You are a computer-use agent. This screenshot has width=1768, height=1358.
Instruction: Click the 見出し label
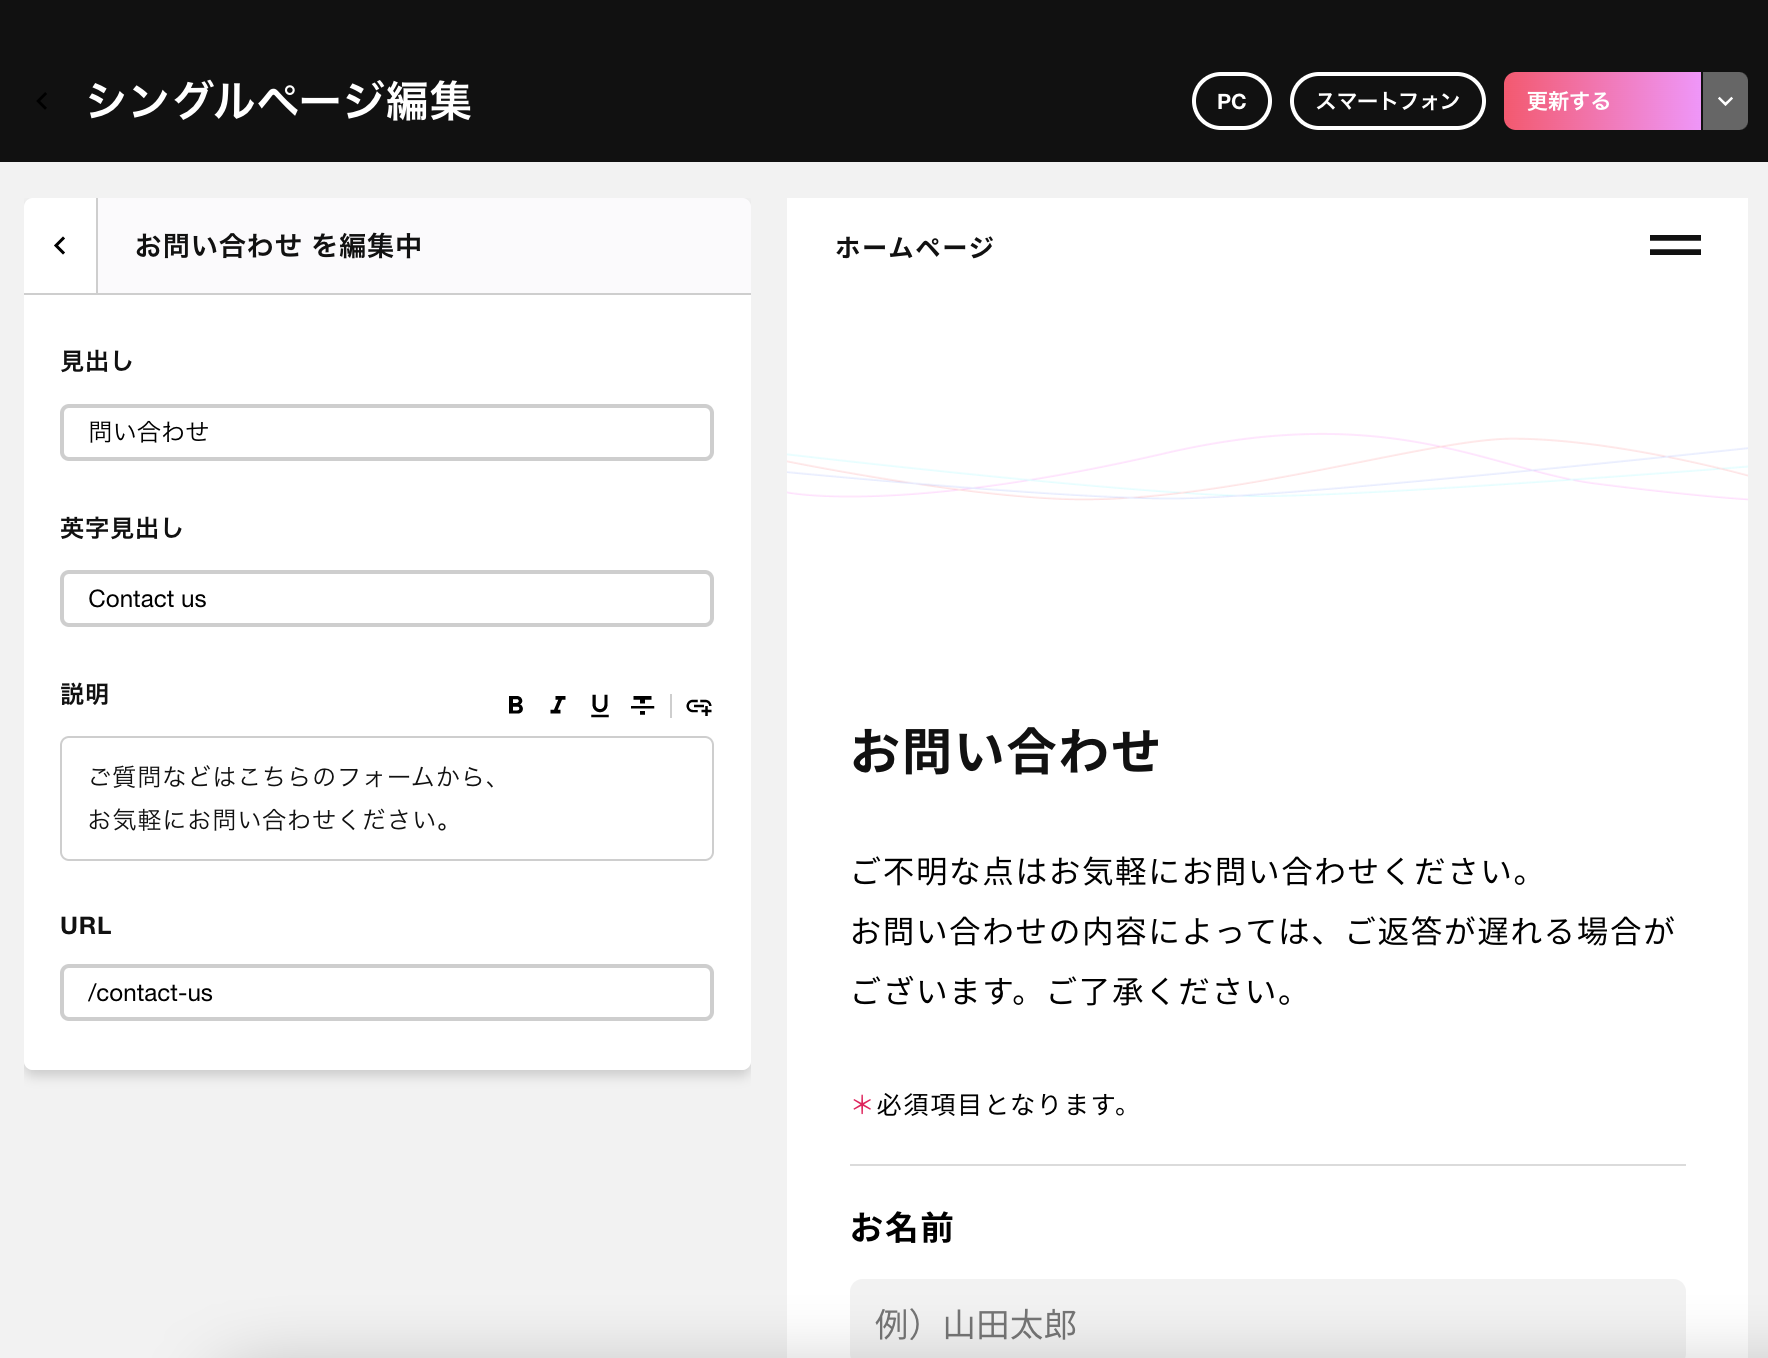pyautogui.click(x=96, y=362)
